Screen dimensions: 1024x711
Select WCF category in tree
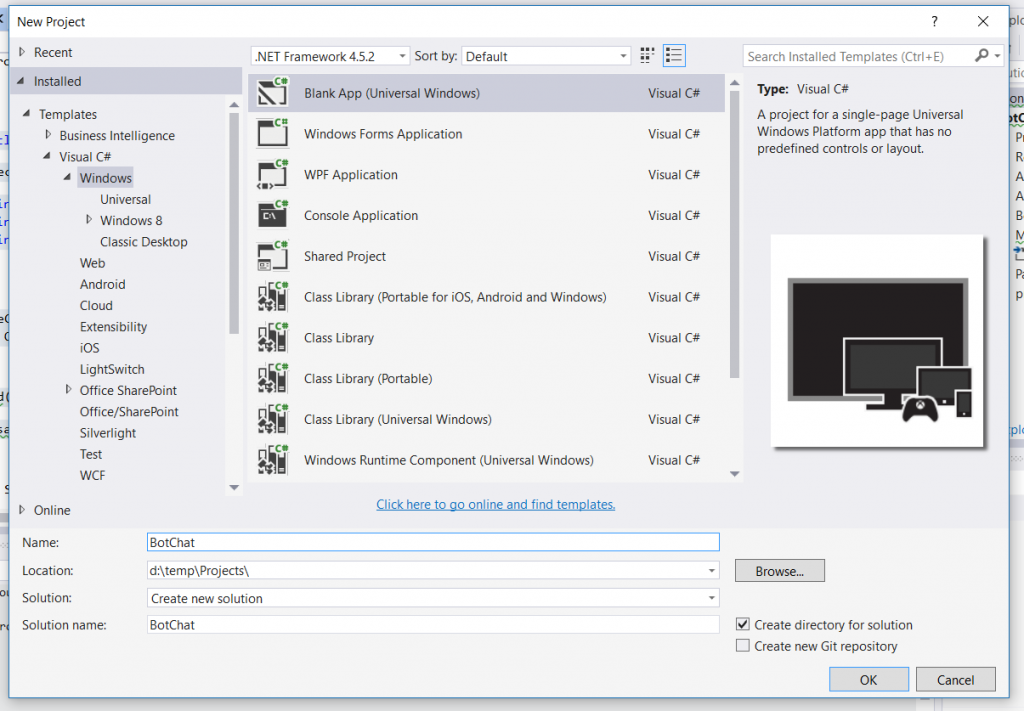pos(92,475)
